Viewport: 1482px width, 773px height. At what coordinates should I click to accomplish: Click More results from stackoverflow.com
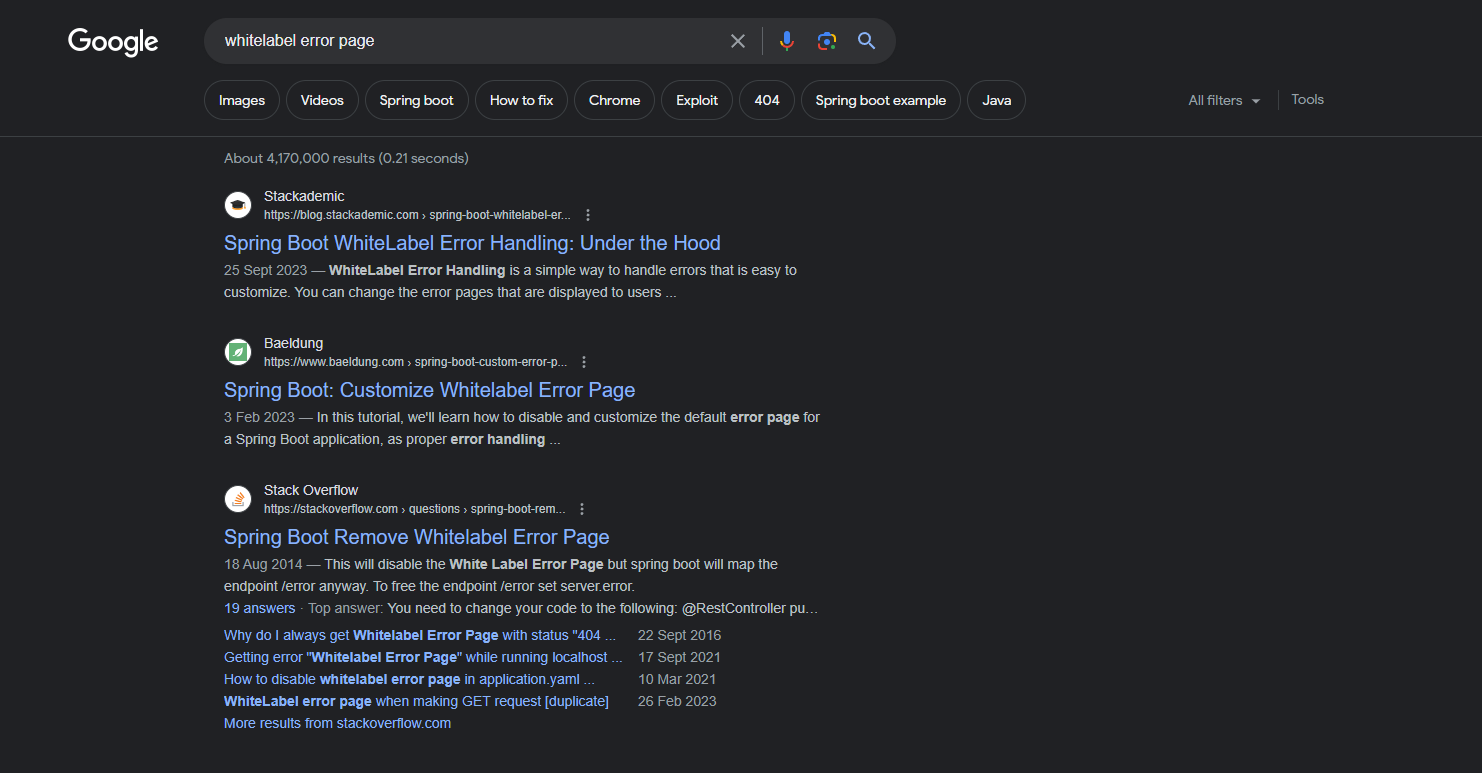(337, 723)
